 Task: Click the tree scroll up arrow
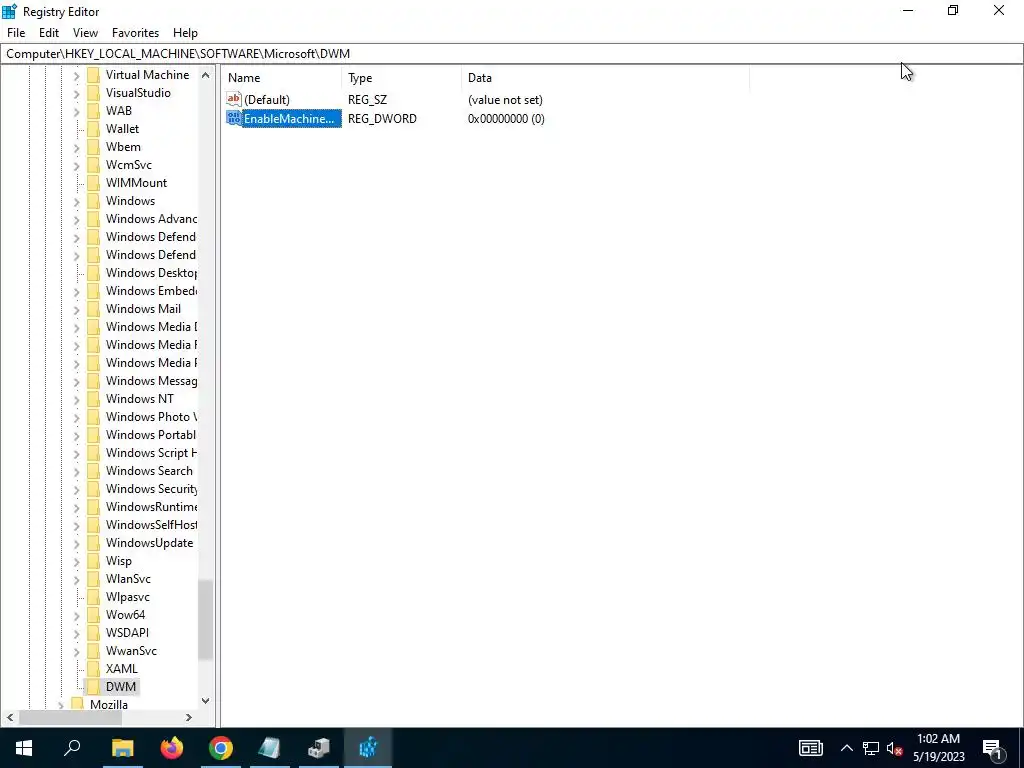coord(206,75)
